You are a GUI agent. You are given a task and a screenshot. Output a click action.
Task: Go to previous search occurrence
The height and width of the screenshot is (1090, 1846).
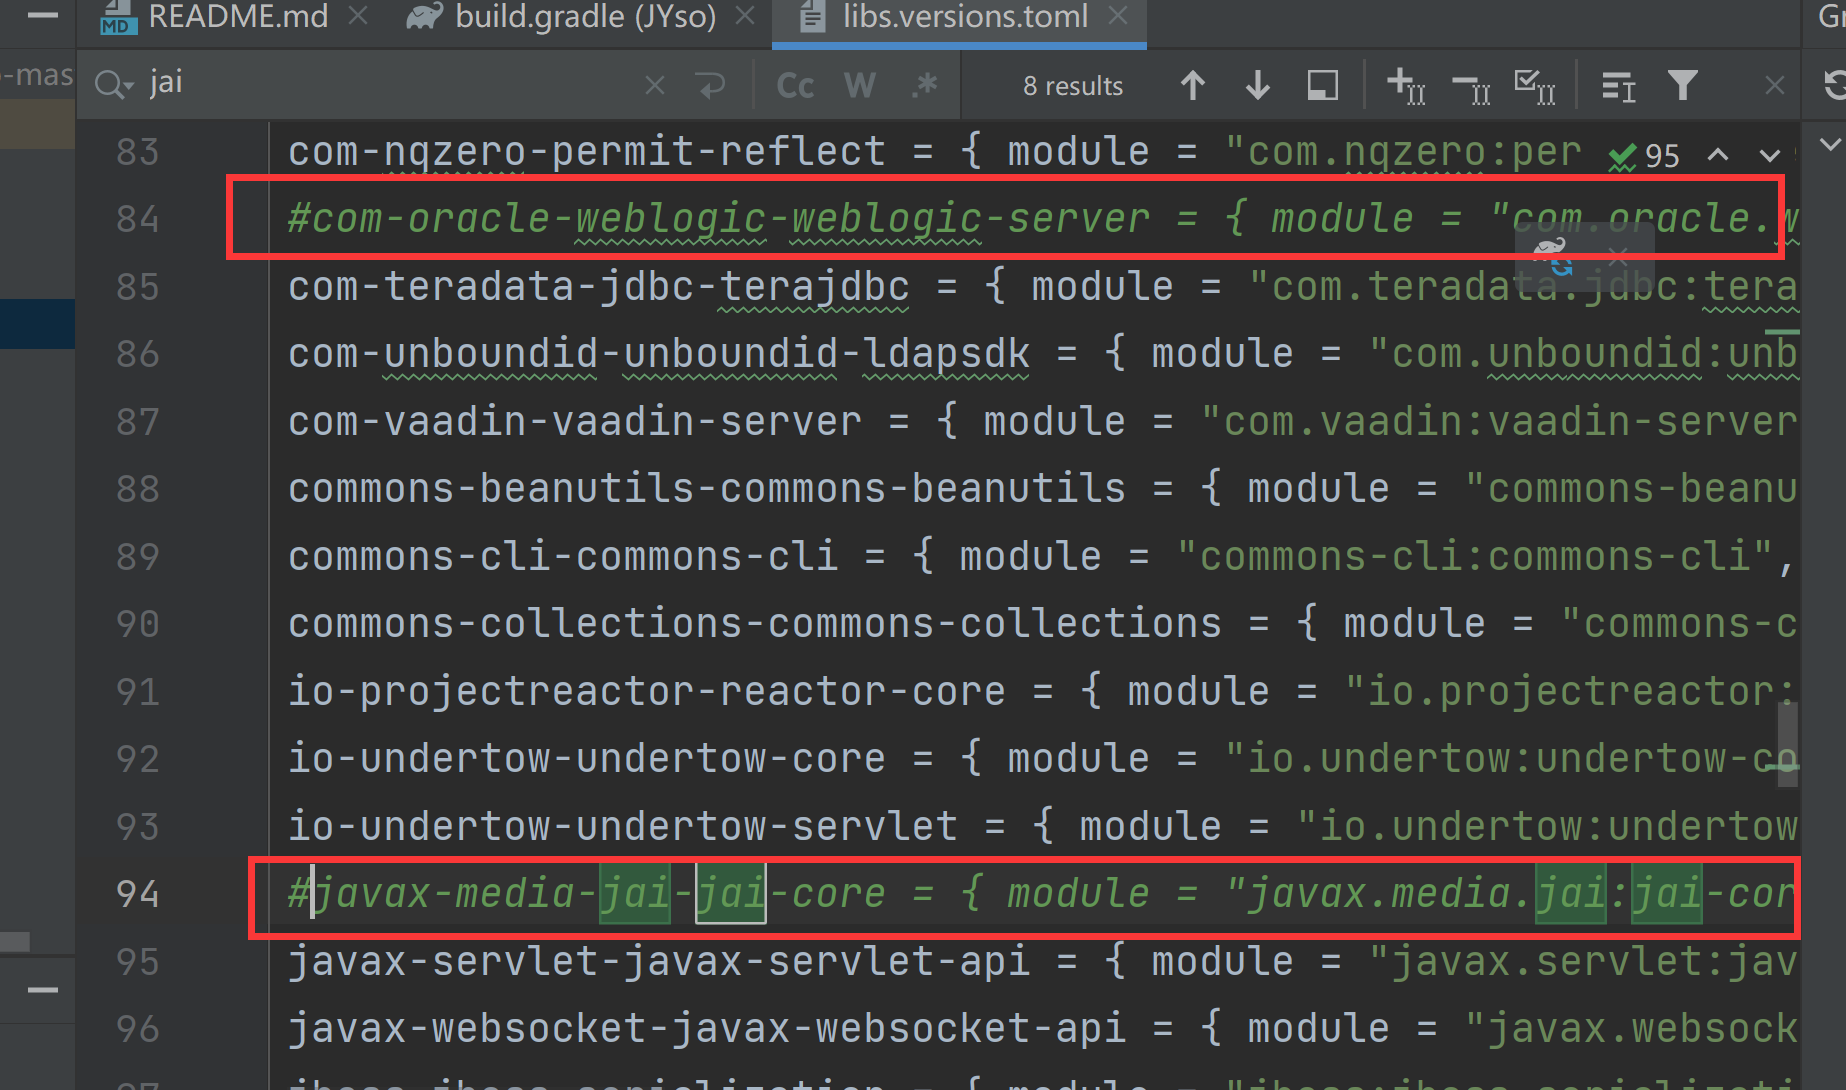pyautogui.click(x=1192, y=86)
